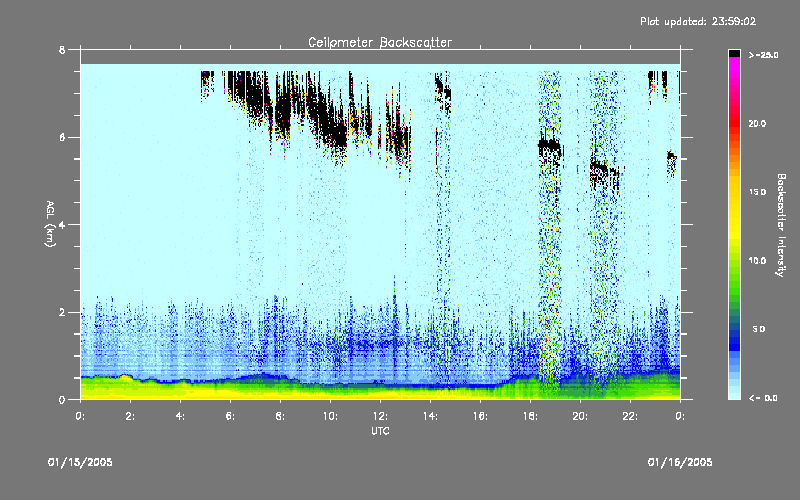Click the <- 0.0 colorbar minimum label
800x500 pixels.
[763, 398]
